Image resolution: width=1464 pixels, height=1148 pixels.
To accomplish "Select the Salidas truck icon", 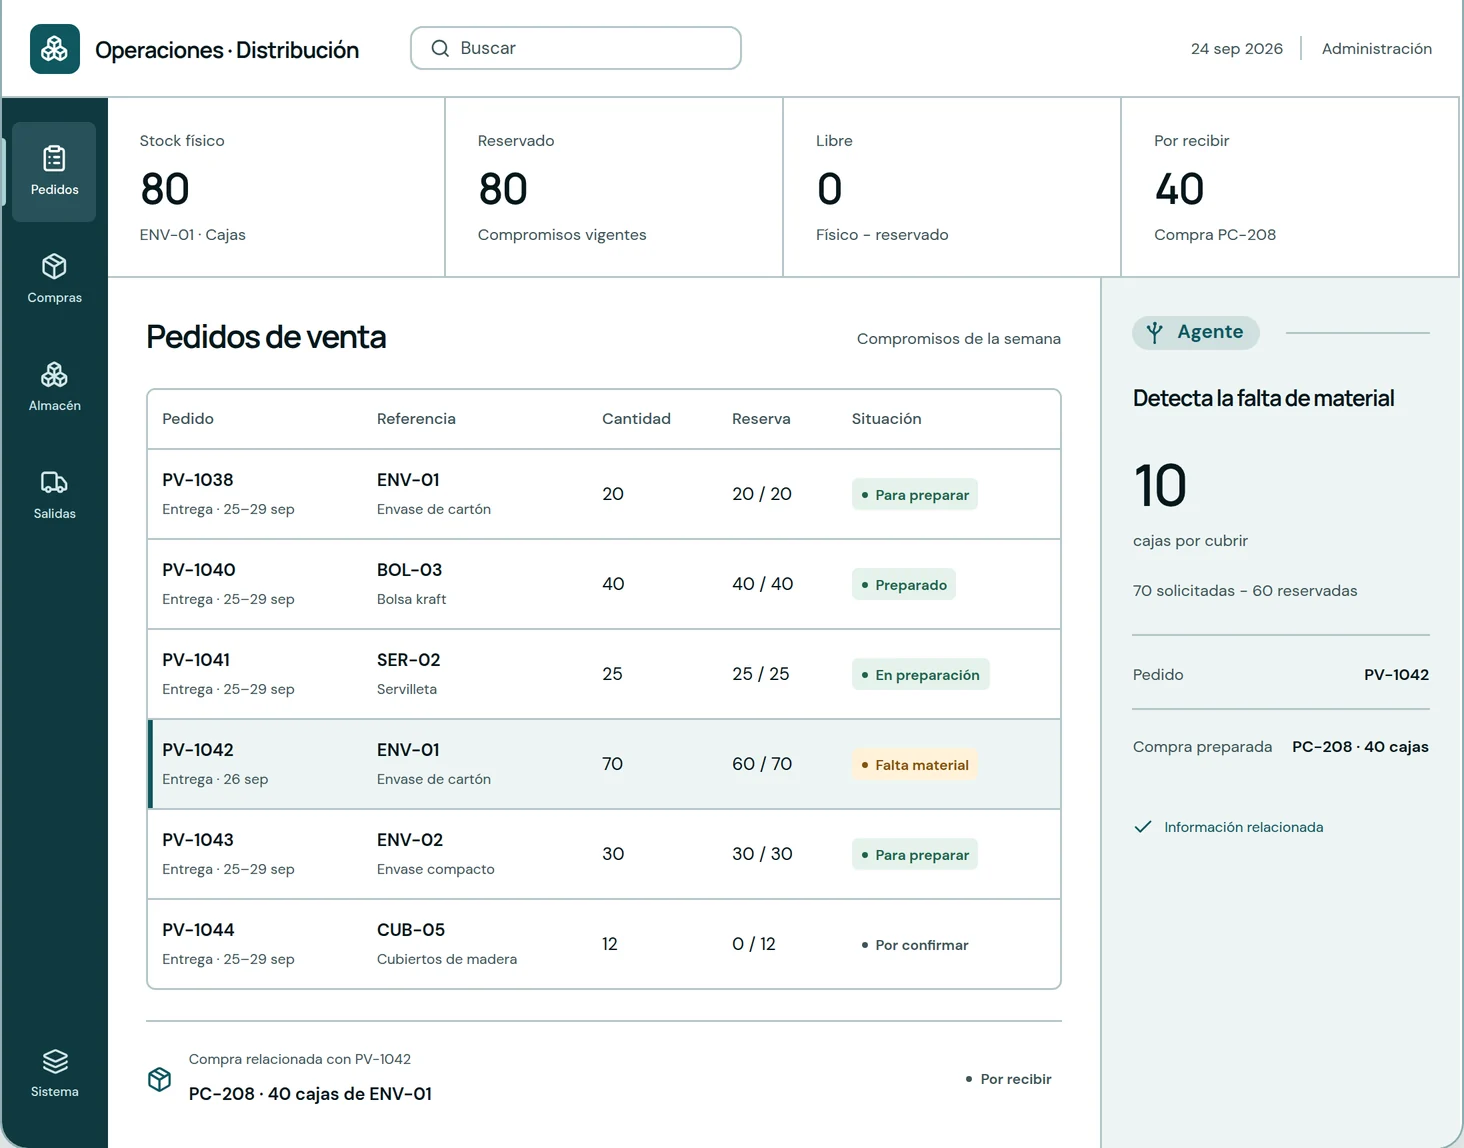I will [x=54, y=483].
